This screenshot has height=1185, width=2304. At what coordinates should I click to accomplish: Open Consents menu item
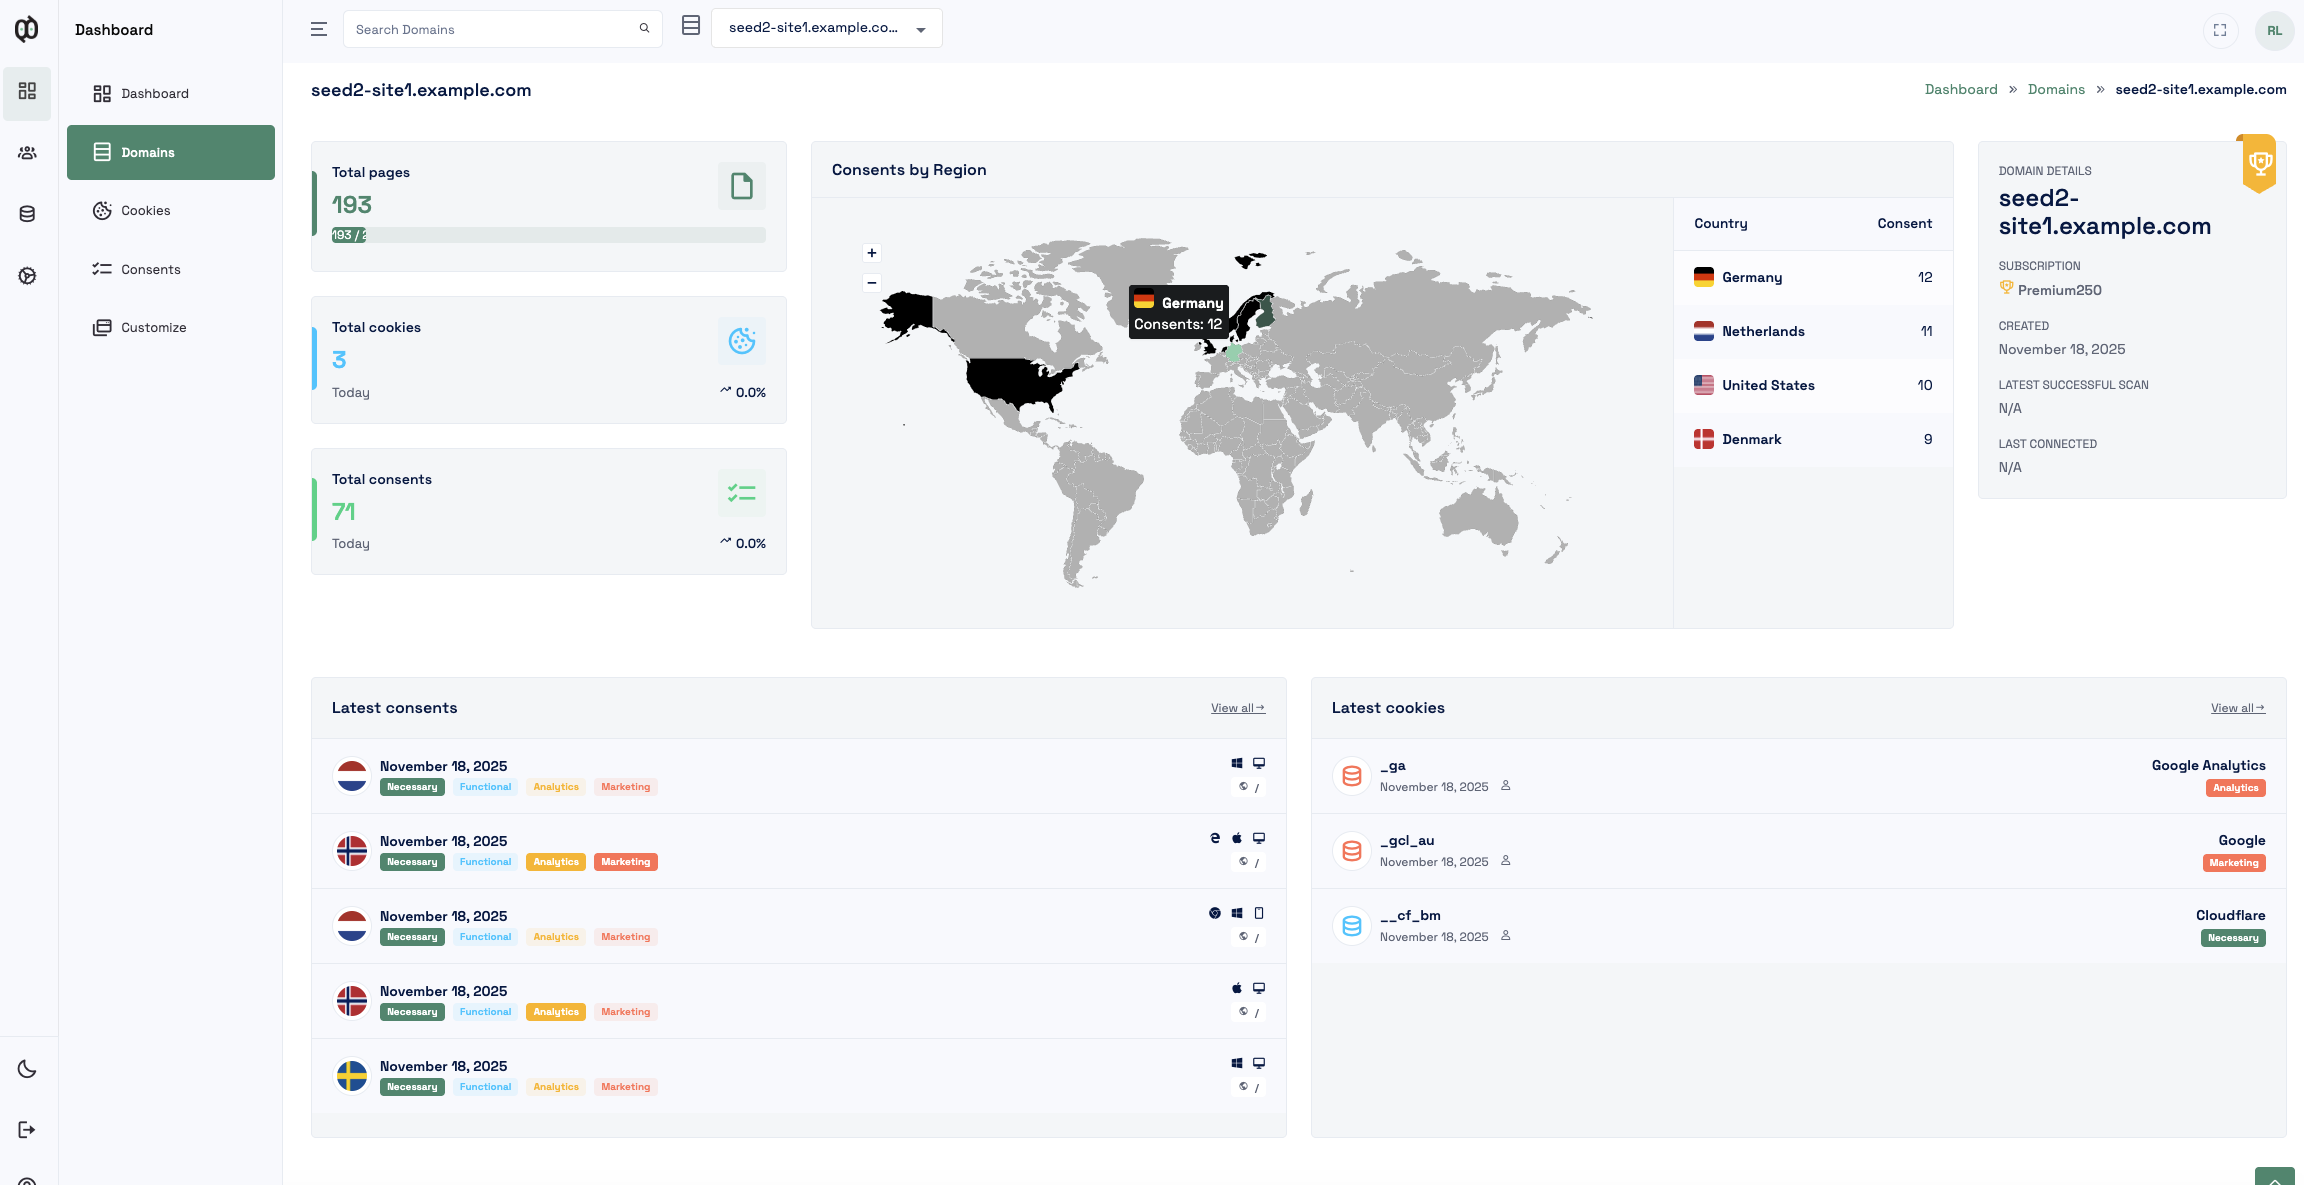pos(171,269)
